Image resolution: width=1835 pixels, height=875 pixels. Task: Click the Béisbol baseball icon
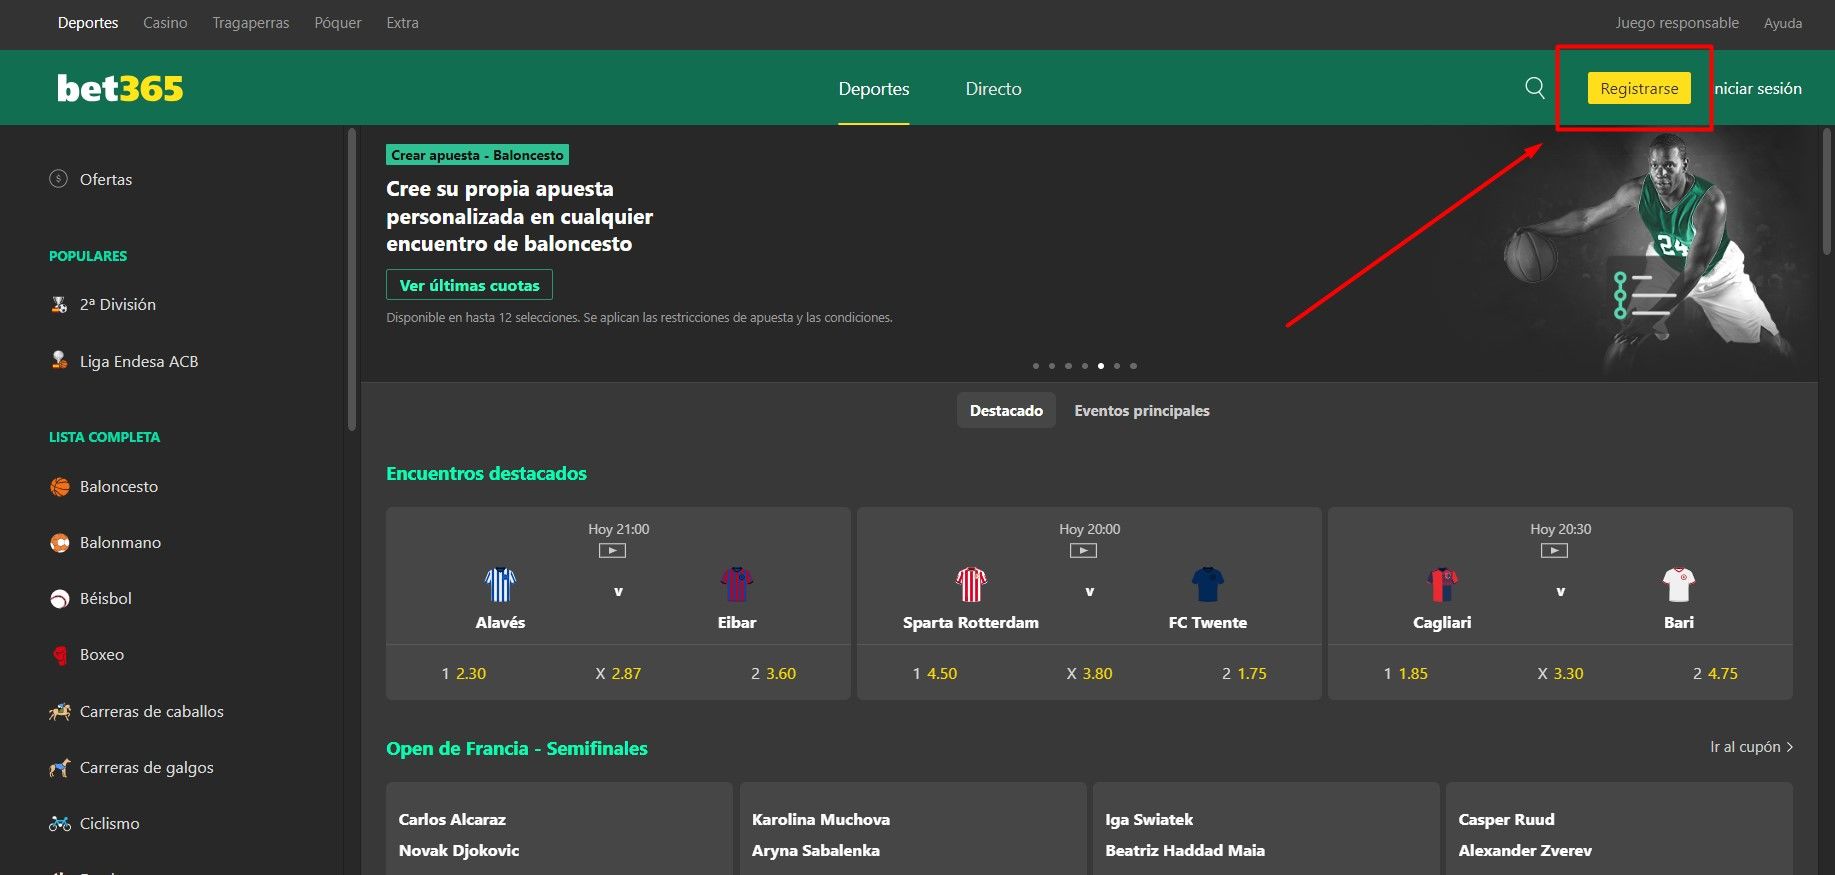click(60, 599)
